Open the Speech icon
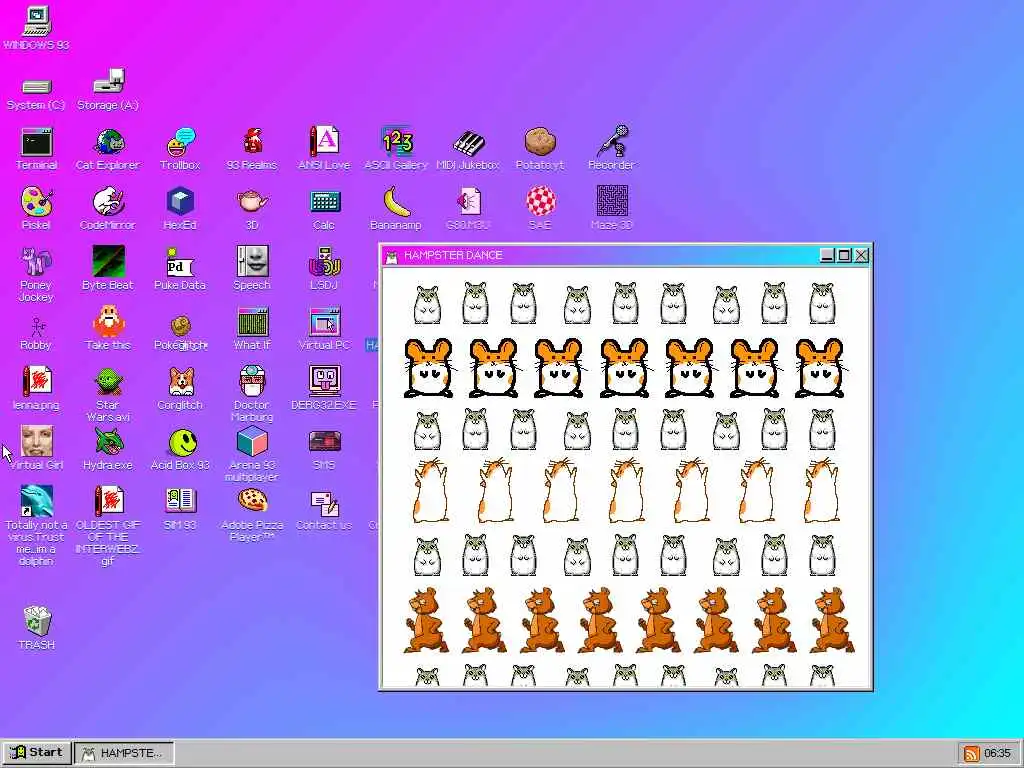1024x768 pixels. [x=252, y=262]
